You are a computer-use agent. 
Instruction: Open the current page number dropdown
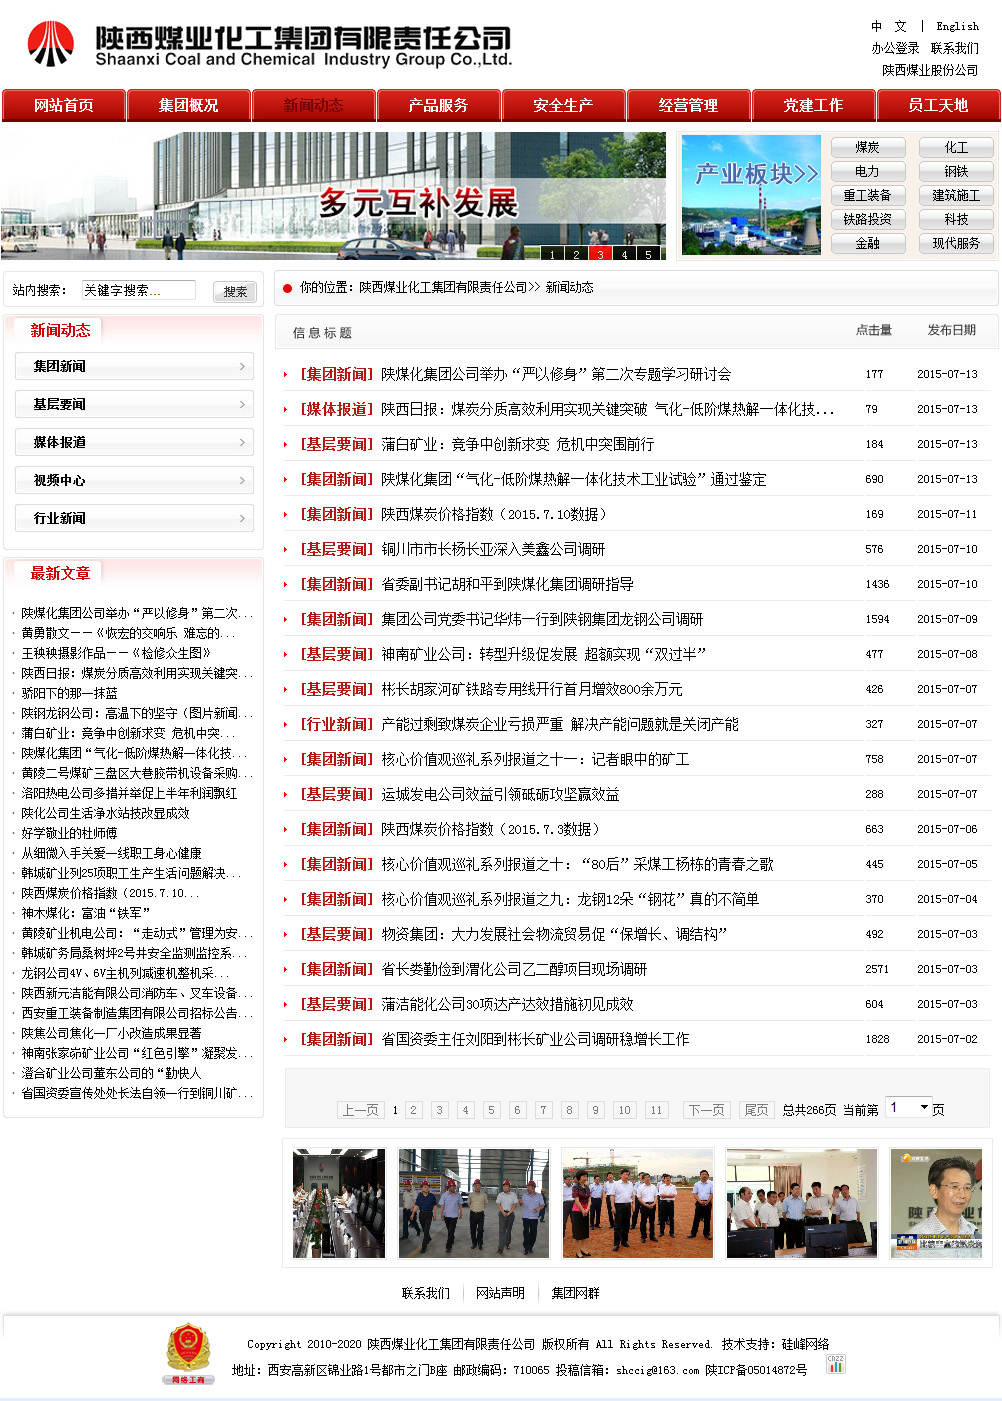click(910, 1108)
